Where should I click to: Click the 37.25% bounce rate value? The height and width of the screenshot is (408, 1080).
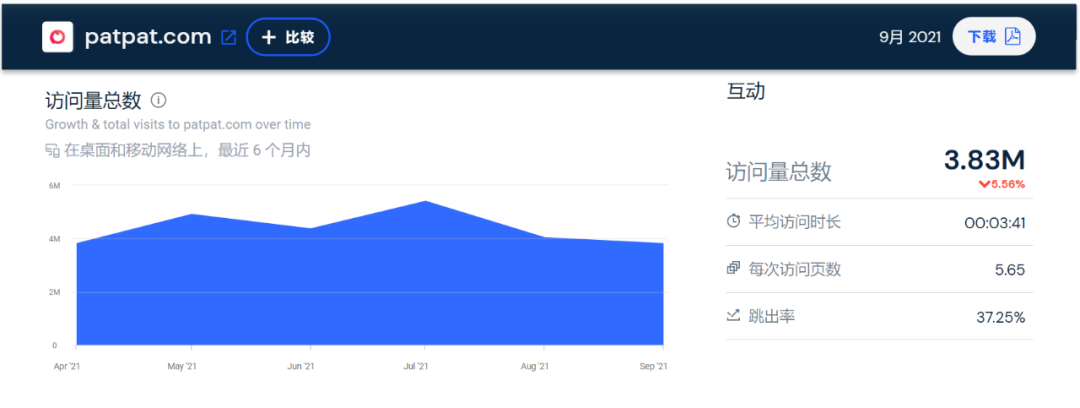pyautogui.click(x=1000, y=317)
